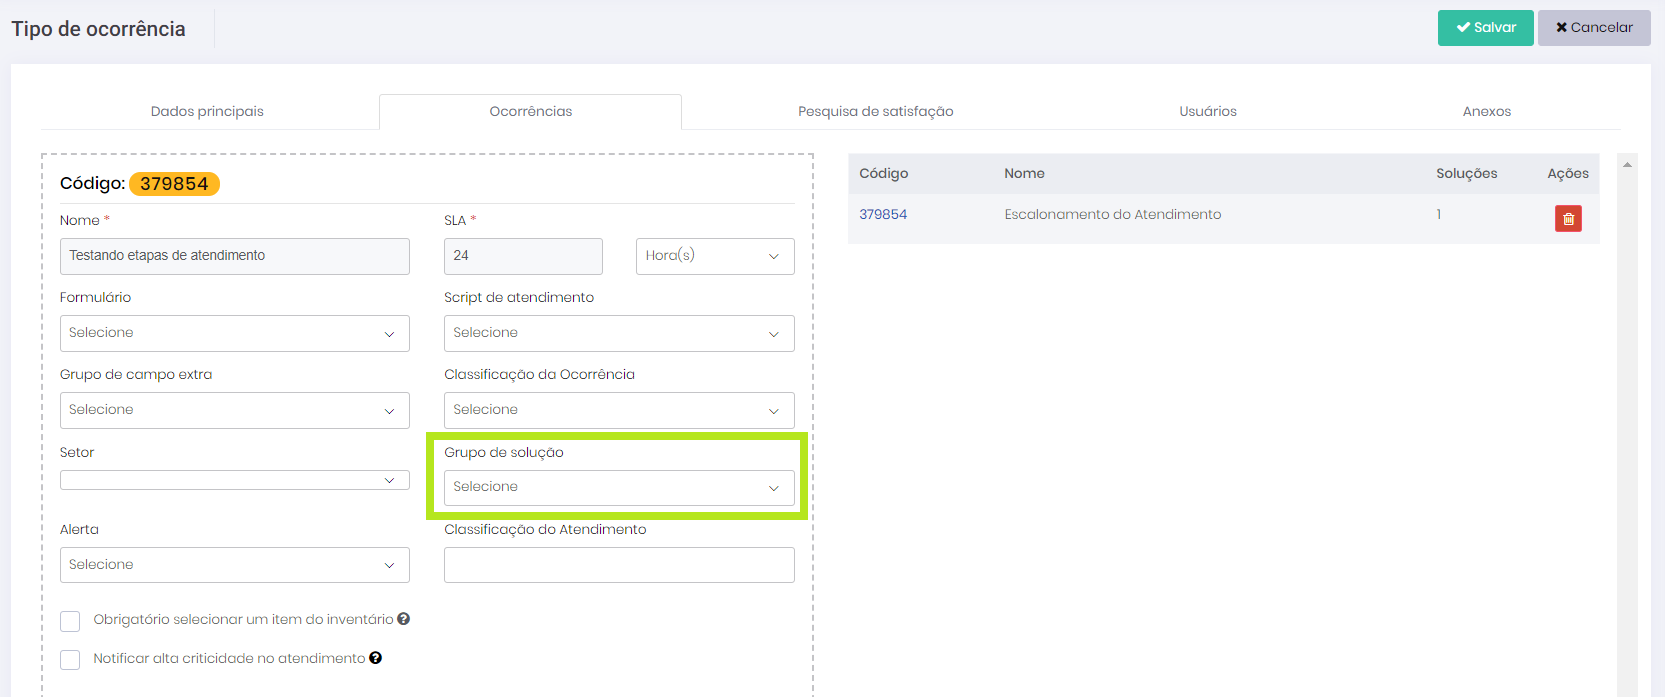
Task: Click the red trash delete icon
Action: (x=1567, y=218)
